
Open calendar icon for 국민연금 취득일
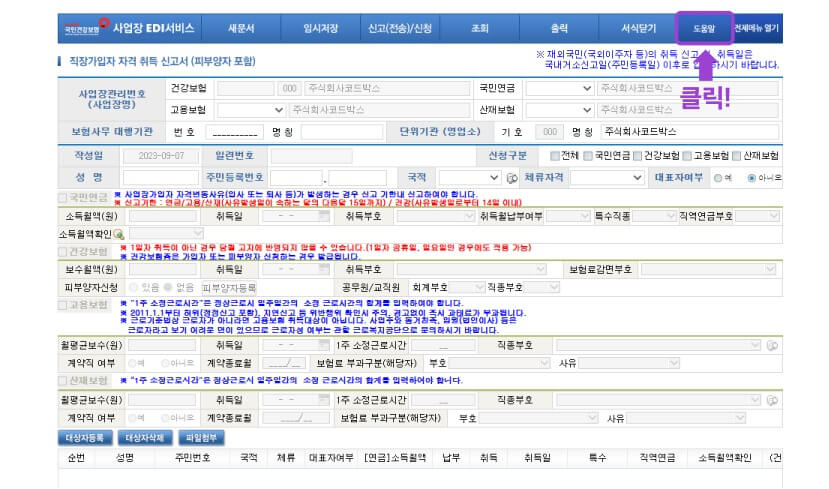pyautogui.click(x=326, y=215)
